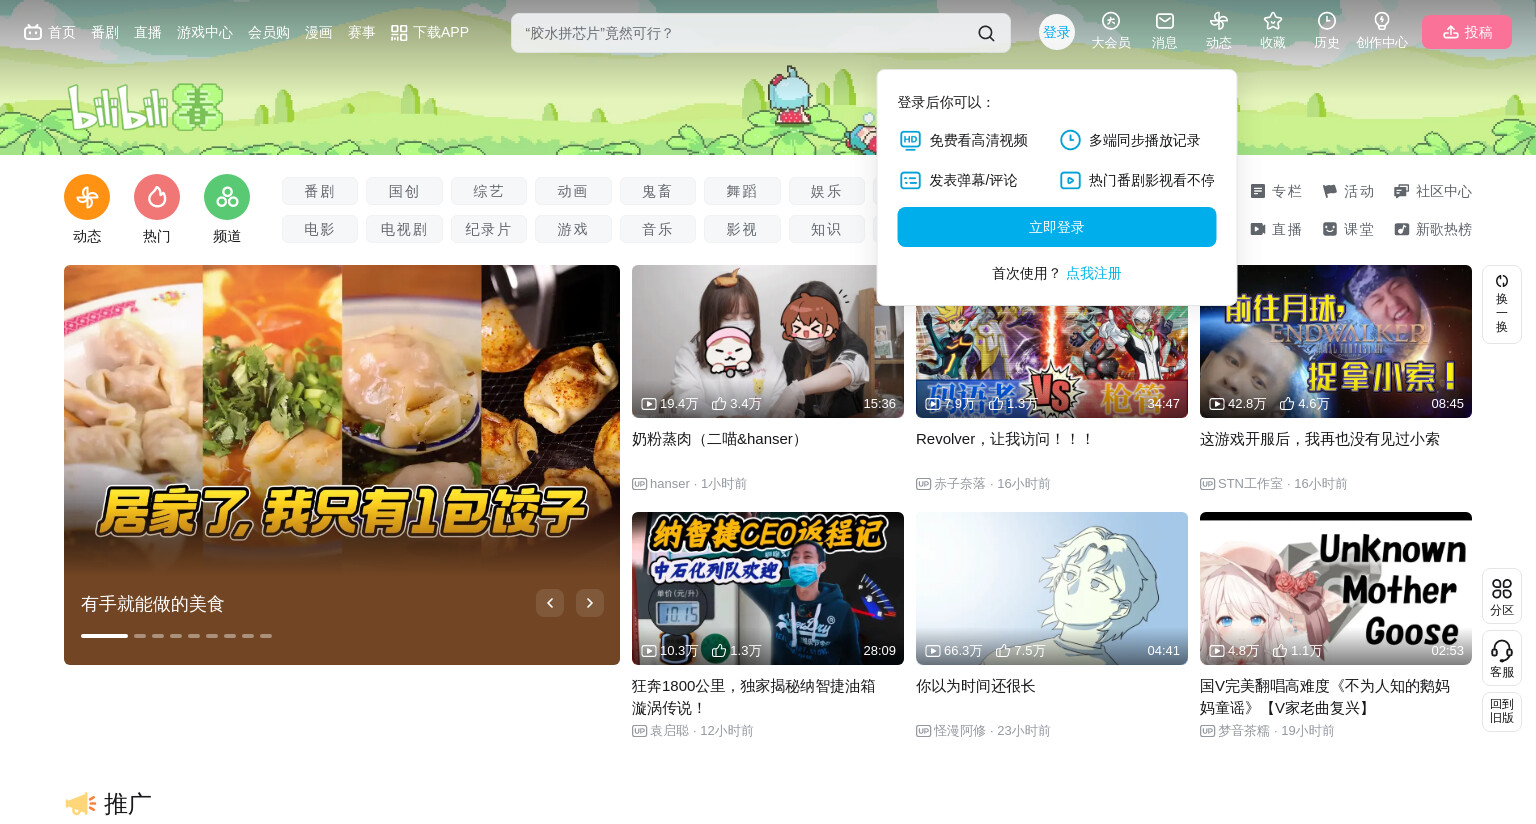
Task: Click uploader STN工作室 link
Action: tap(1250, 483)
